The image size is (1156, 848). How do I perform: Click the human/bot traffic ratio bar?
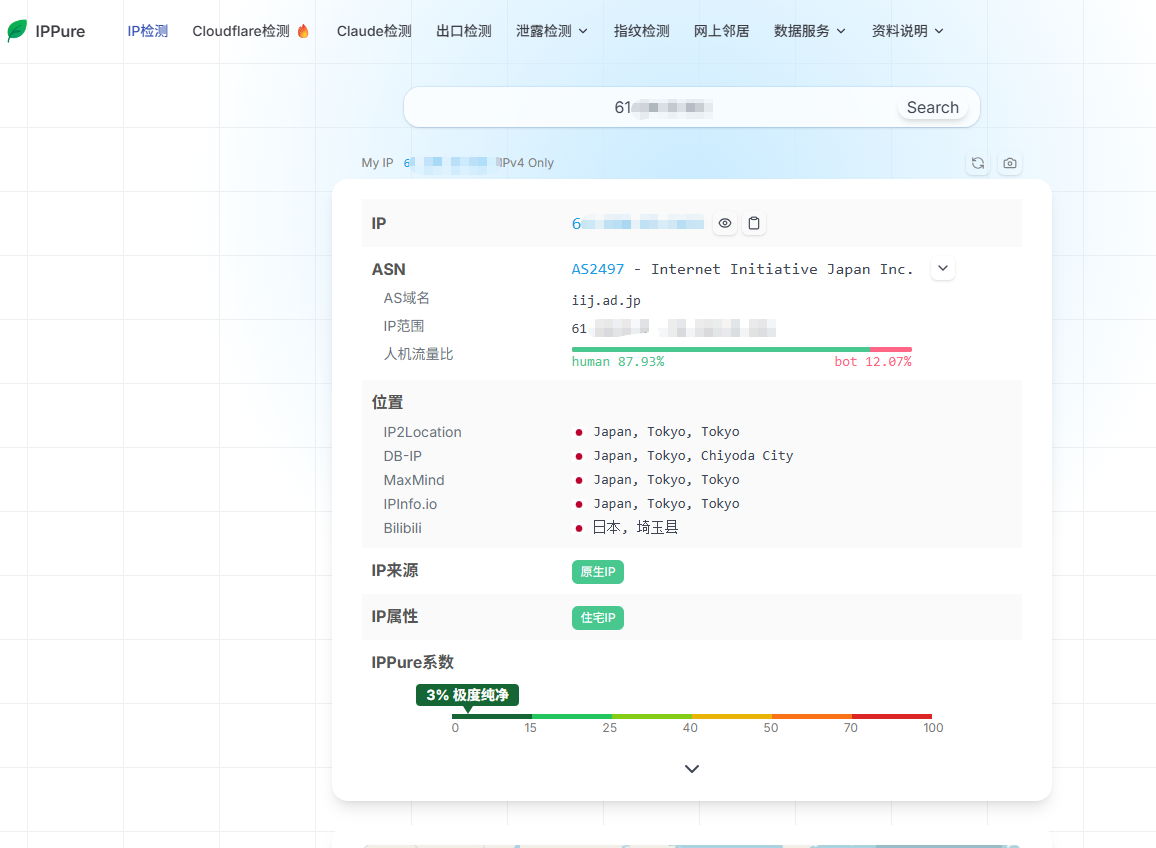(742, 350)
